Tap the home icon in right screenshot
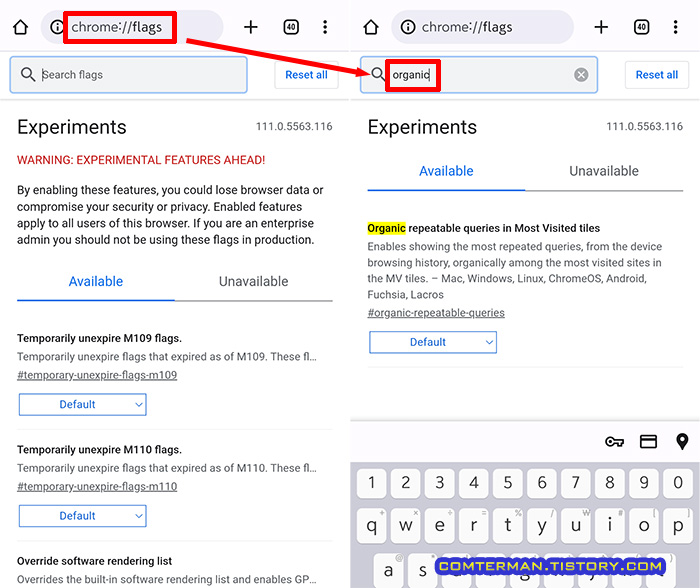Screen dimensions: 700x588 click(371, 27)
